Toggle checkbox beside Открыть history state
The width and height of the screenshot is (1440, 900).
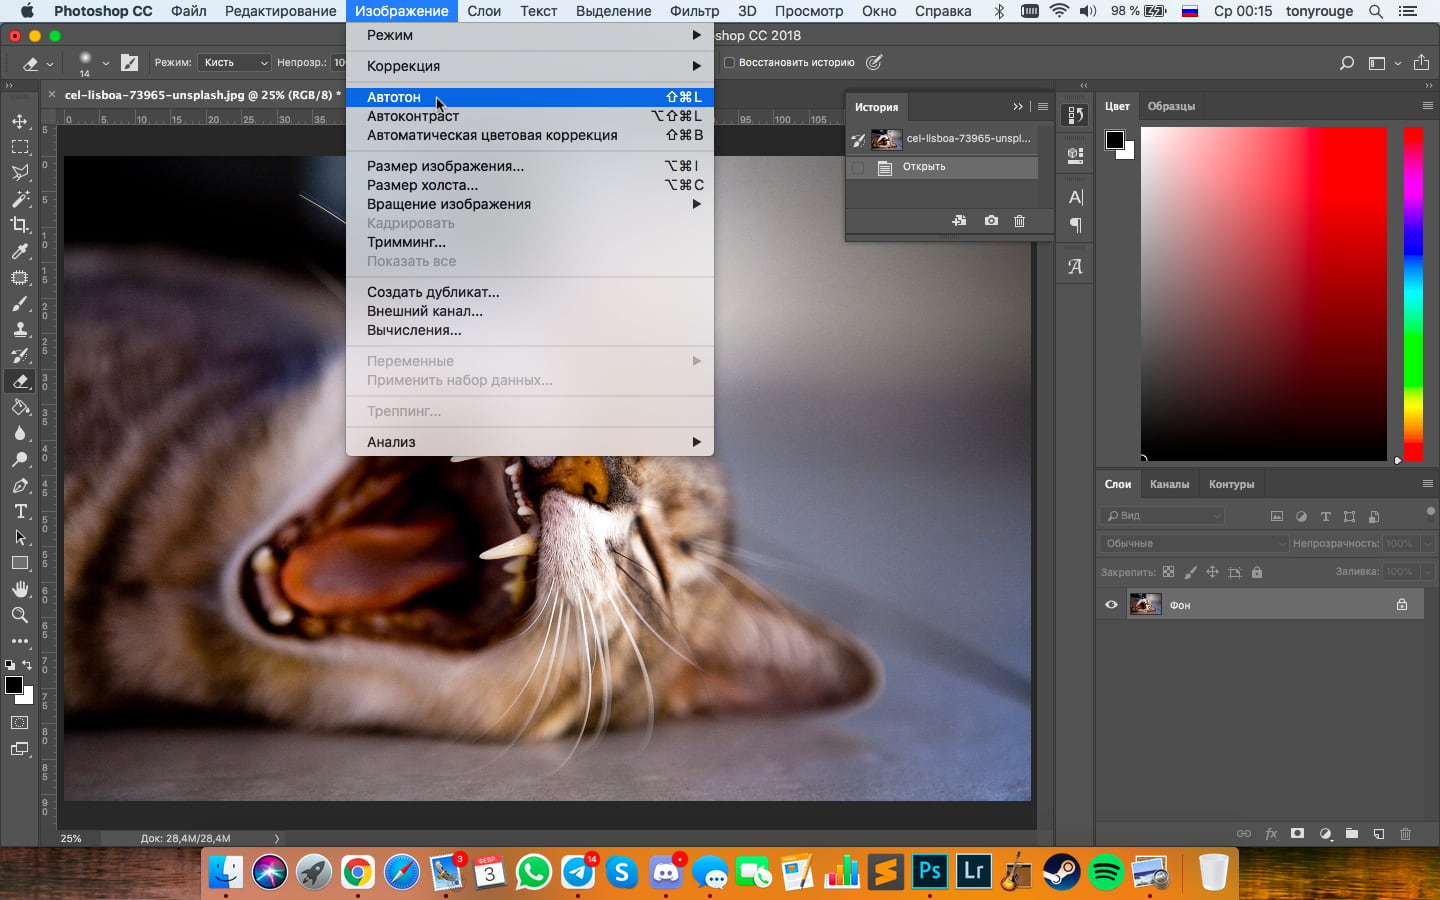coord(858,168)
